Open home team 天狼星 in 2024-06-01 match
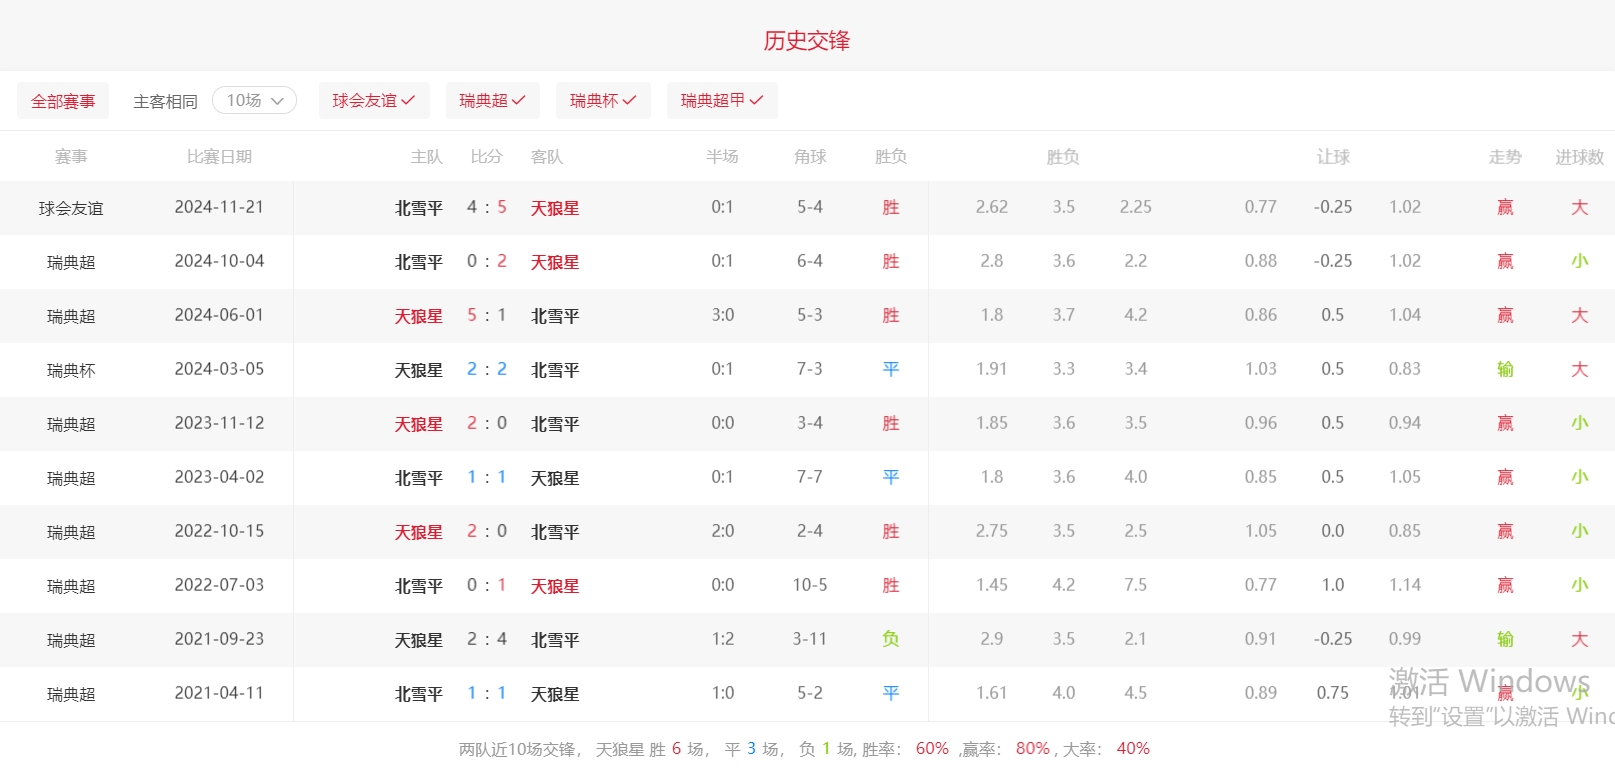 tap(418, 316)
